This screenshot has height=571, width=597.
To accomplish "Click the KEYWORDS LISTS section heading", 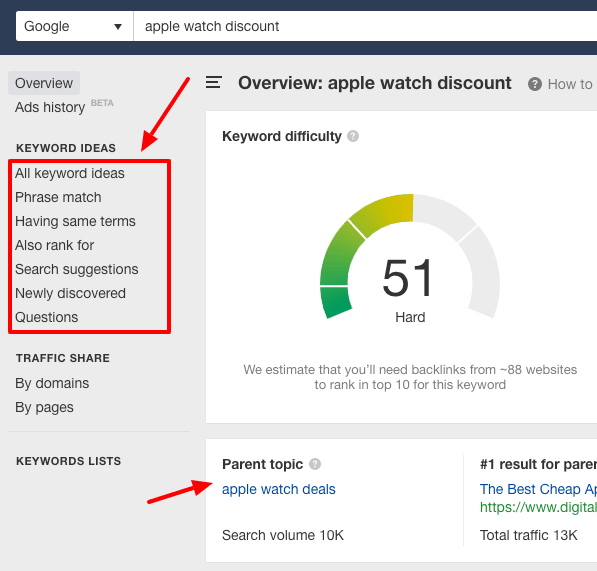I will click(x=69, y=461).
